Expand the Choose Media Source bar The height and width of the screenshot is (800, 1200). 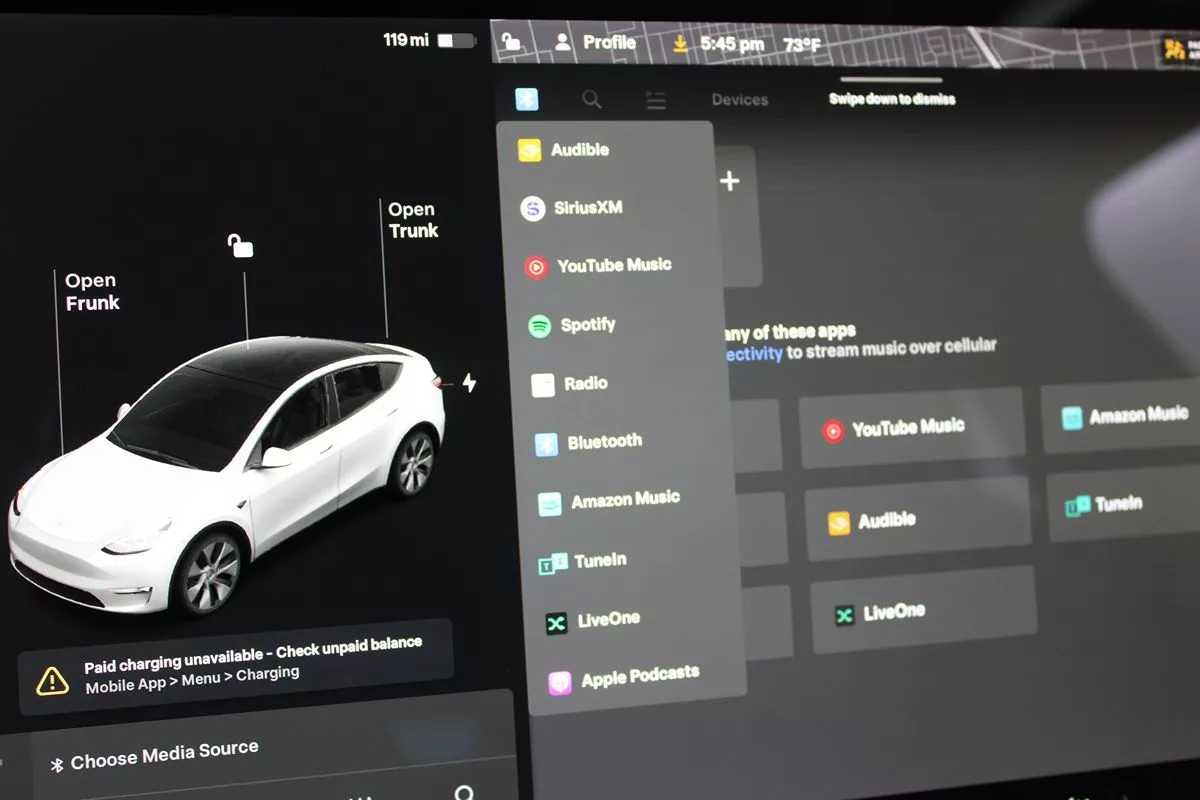click(165, 756)
